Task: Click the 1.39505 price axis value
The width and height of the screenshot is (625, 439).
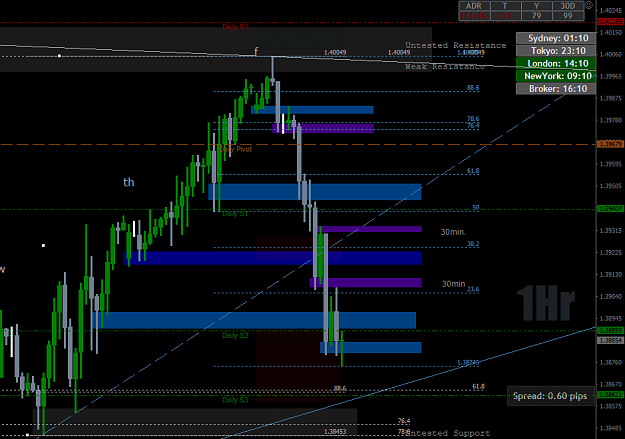Action: (x=611, y=186)
